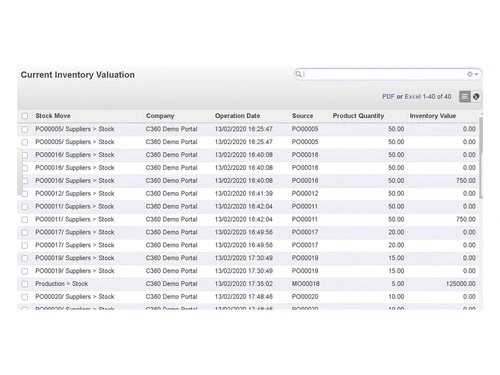The width and height of the screenshot is (500, 375).
Task: Export list via Excel link
Action: tap(413, 97)
